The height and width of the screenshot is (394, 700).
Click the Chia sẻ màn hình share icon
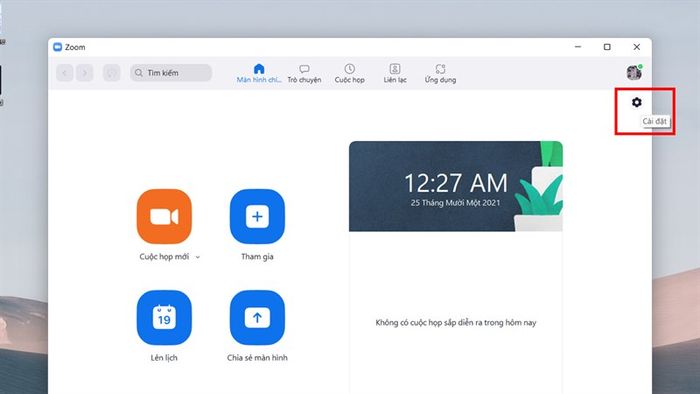(x=257, y=317)
